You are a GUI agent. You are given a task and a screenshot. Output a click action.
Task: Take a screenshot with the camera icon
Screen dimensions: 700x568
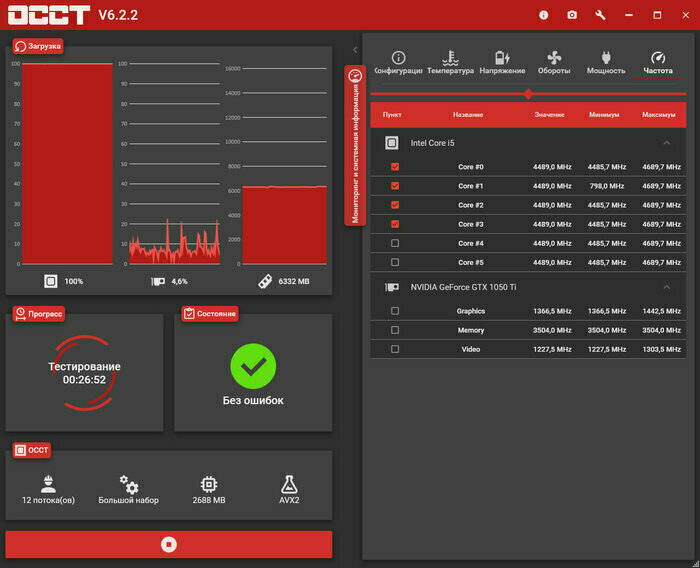pyautogui.click(x=572, y=15)
